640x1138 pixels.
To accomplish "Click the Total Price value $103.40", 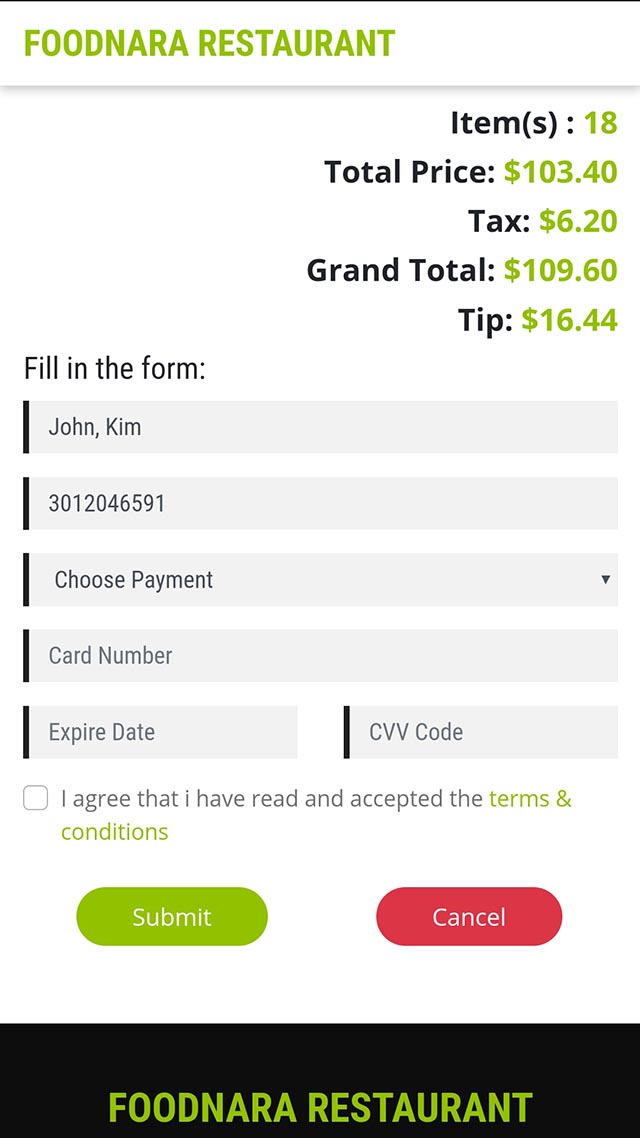I will (x=560, y=172).
